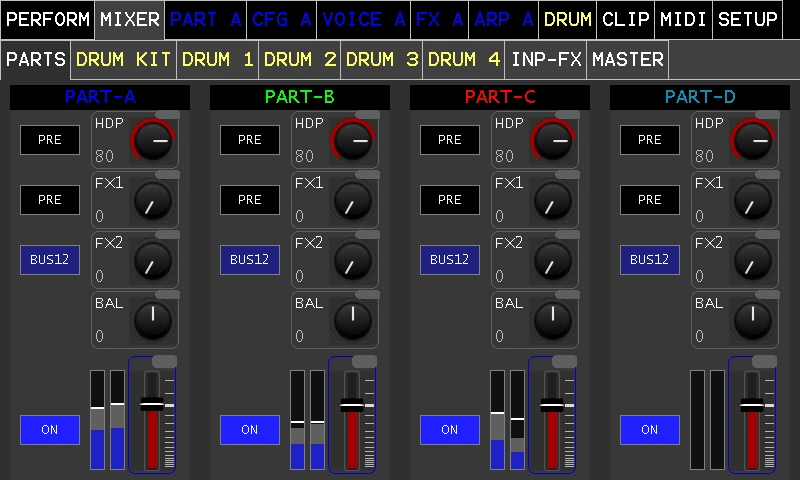Toggle PART-D HDP PRE button
Screen dimensions: 800x480
tap(650, 140)
